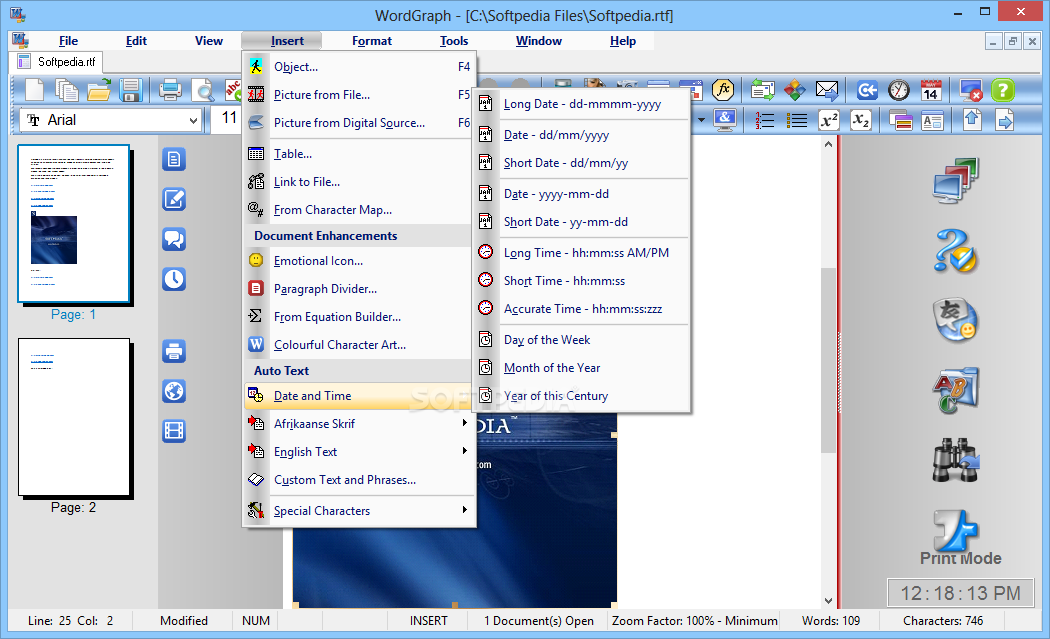This screenshot has height=639, width=1050.
Task: Click the document vertical scrollbar down arrow
Action: (828, 601)
